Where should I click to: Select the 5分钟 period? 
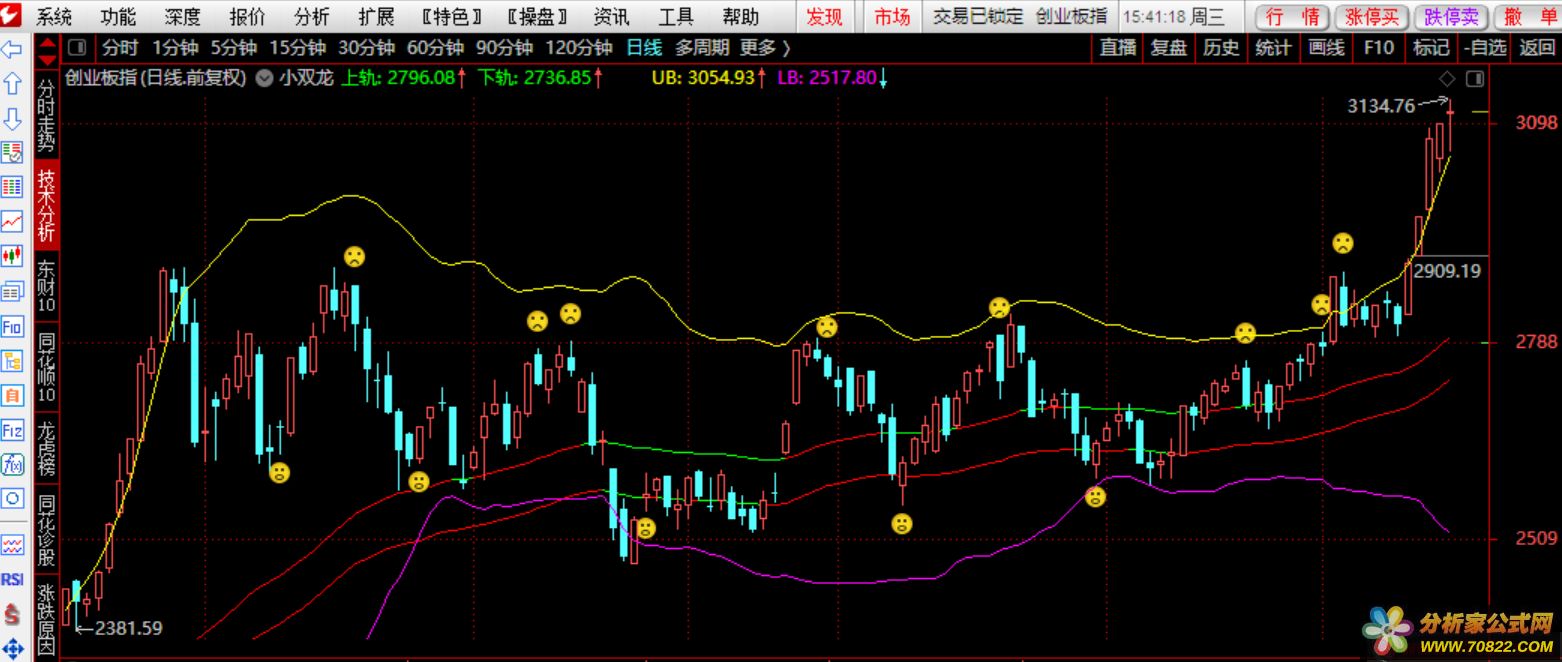(x=234, y=48)
